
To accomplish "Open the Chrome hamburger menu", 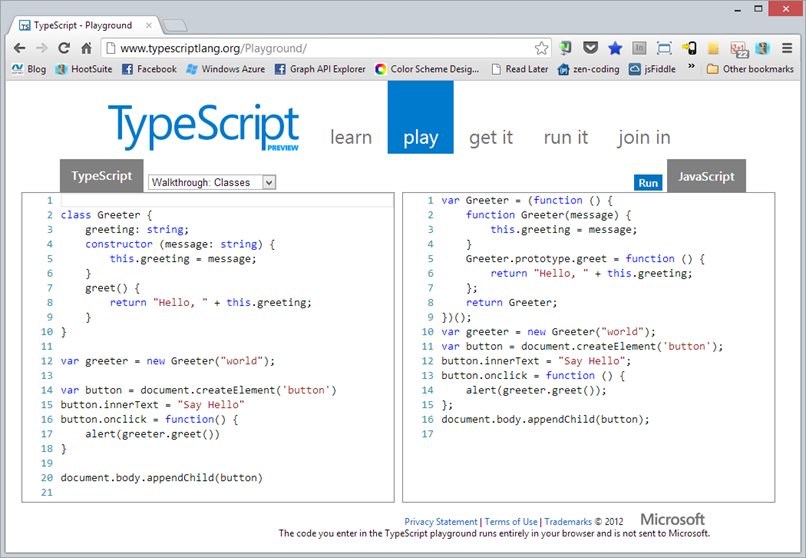I will tap(787, 48).
